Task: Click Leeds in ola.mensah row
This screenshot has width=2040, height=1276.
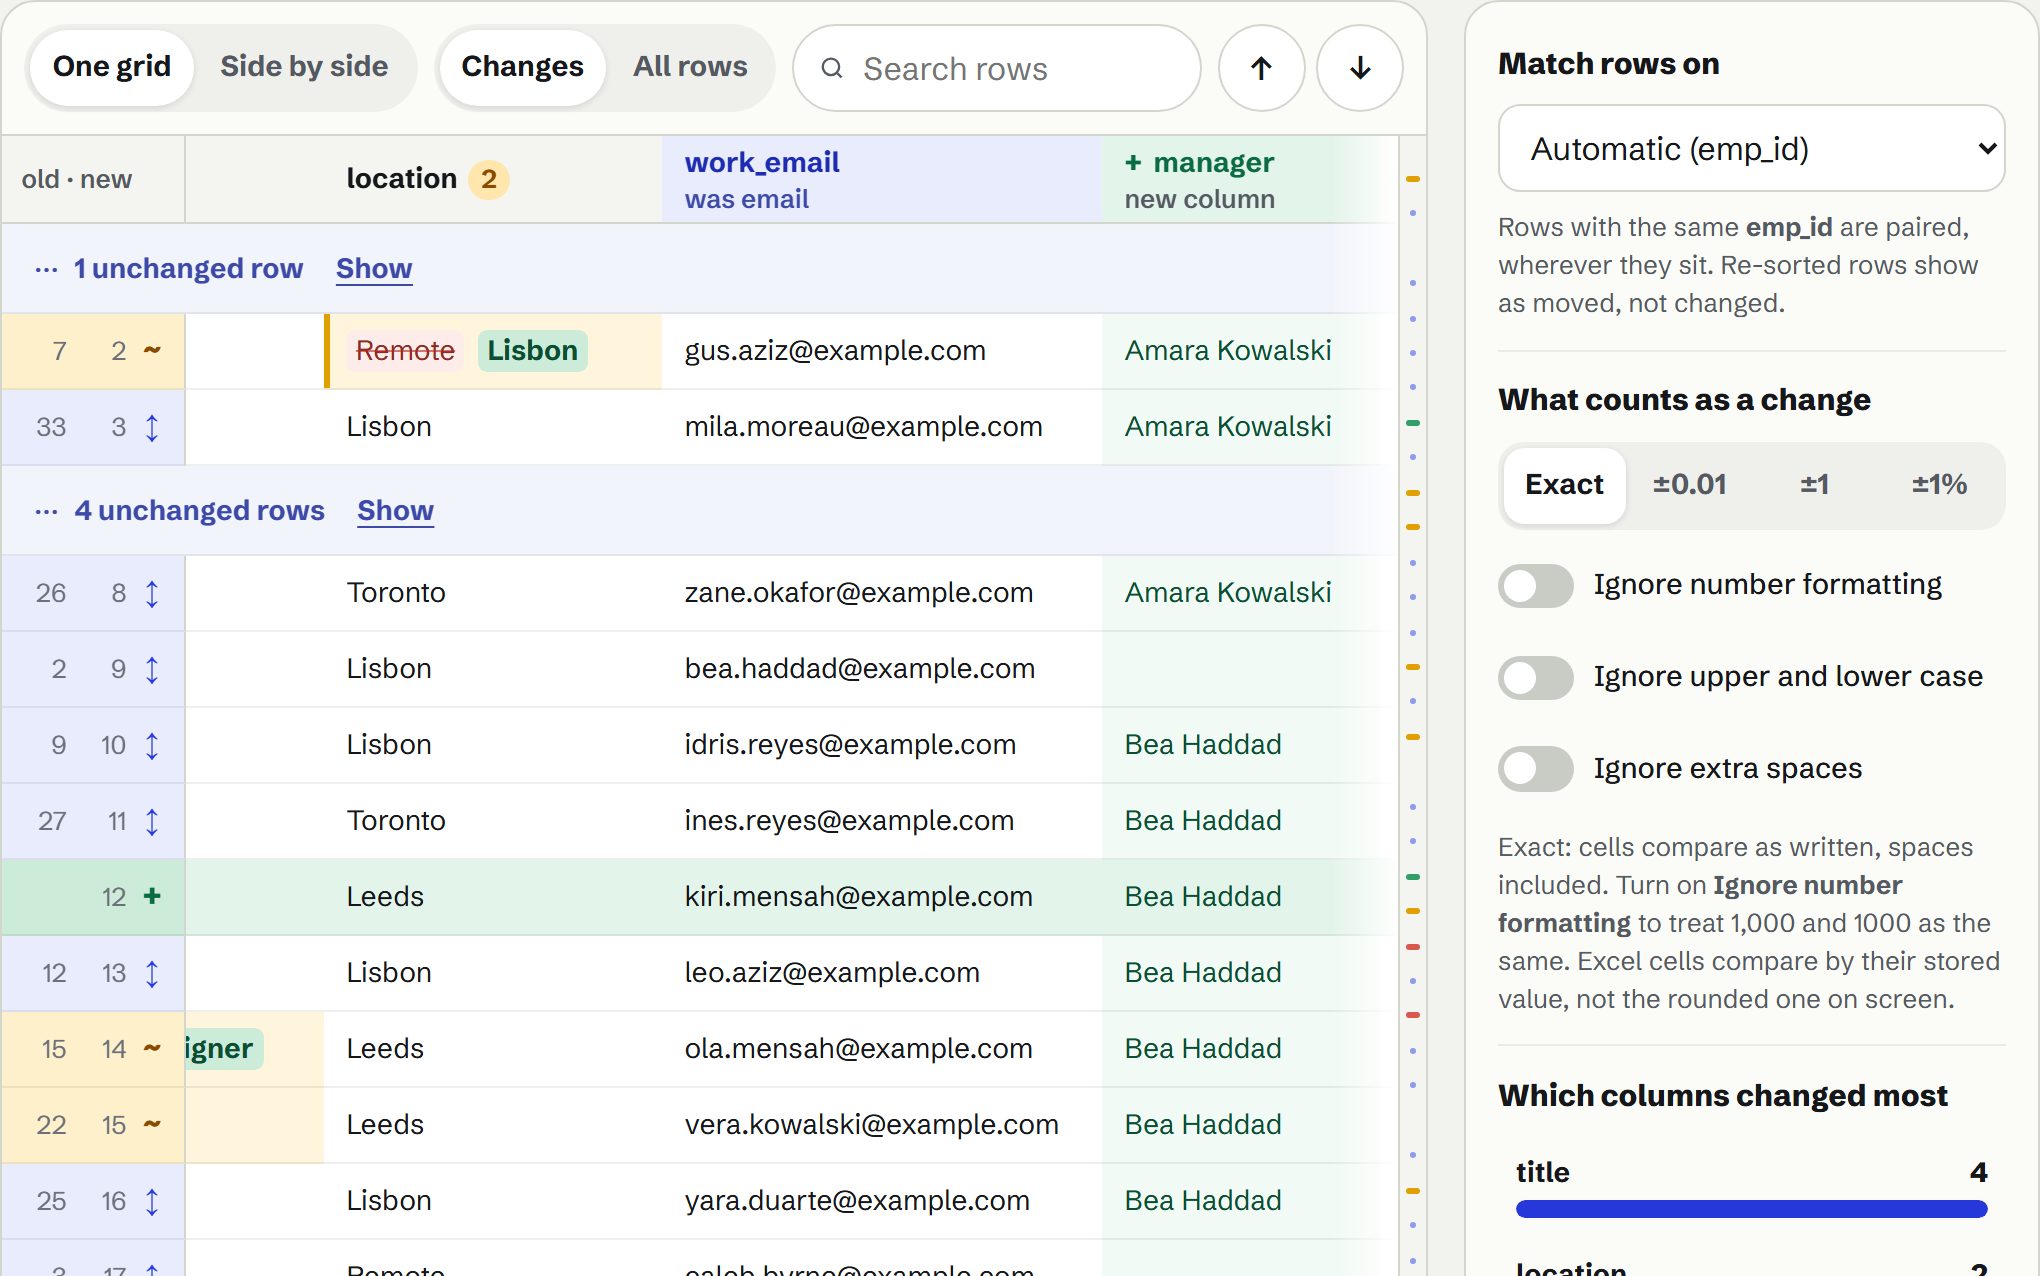Action: 385,1049
